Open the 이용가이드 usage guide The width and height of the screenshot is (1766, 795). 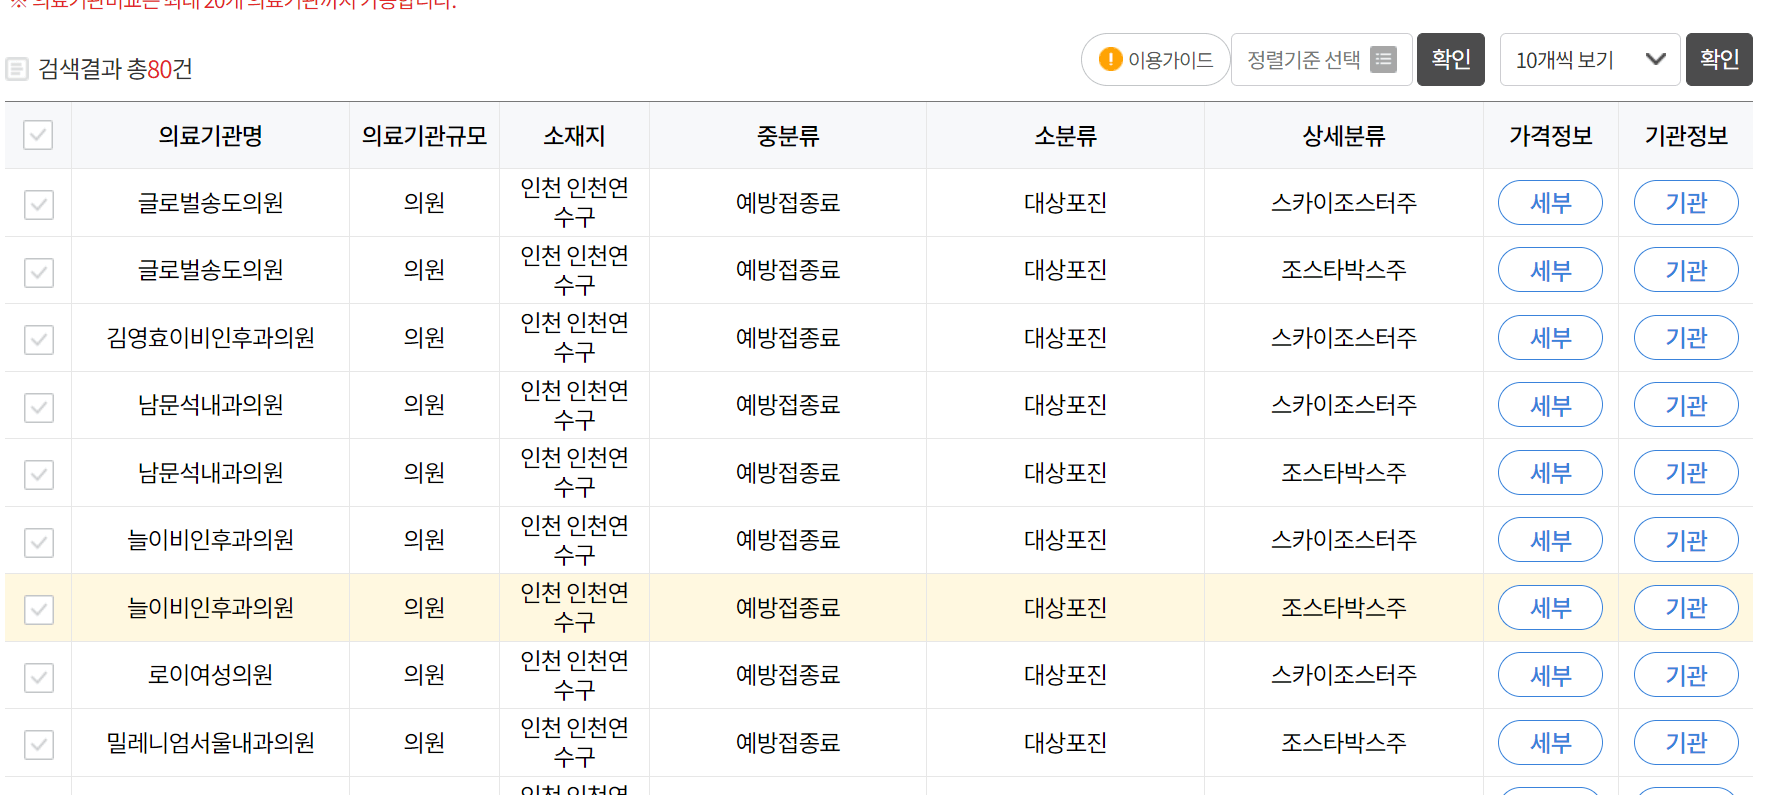pyautogui.click(x=1155, y=60)
